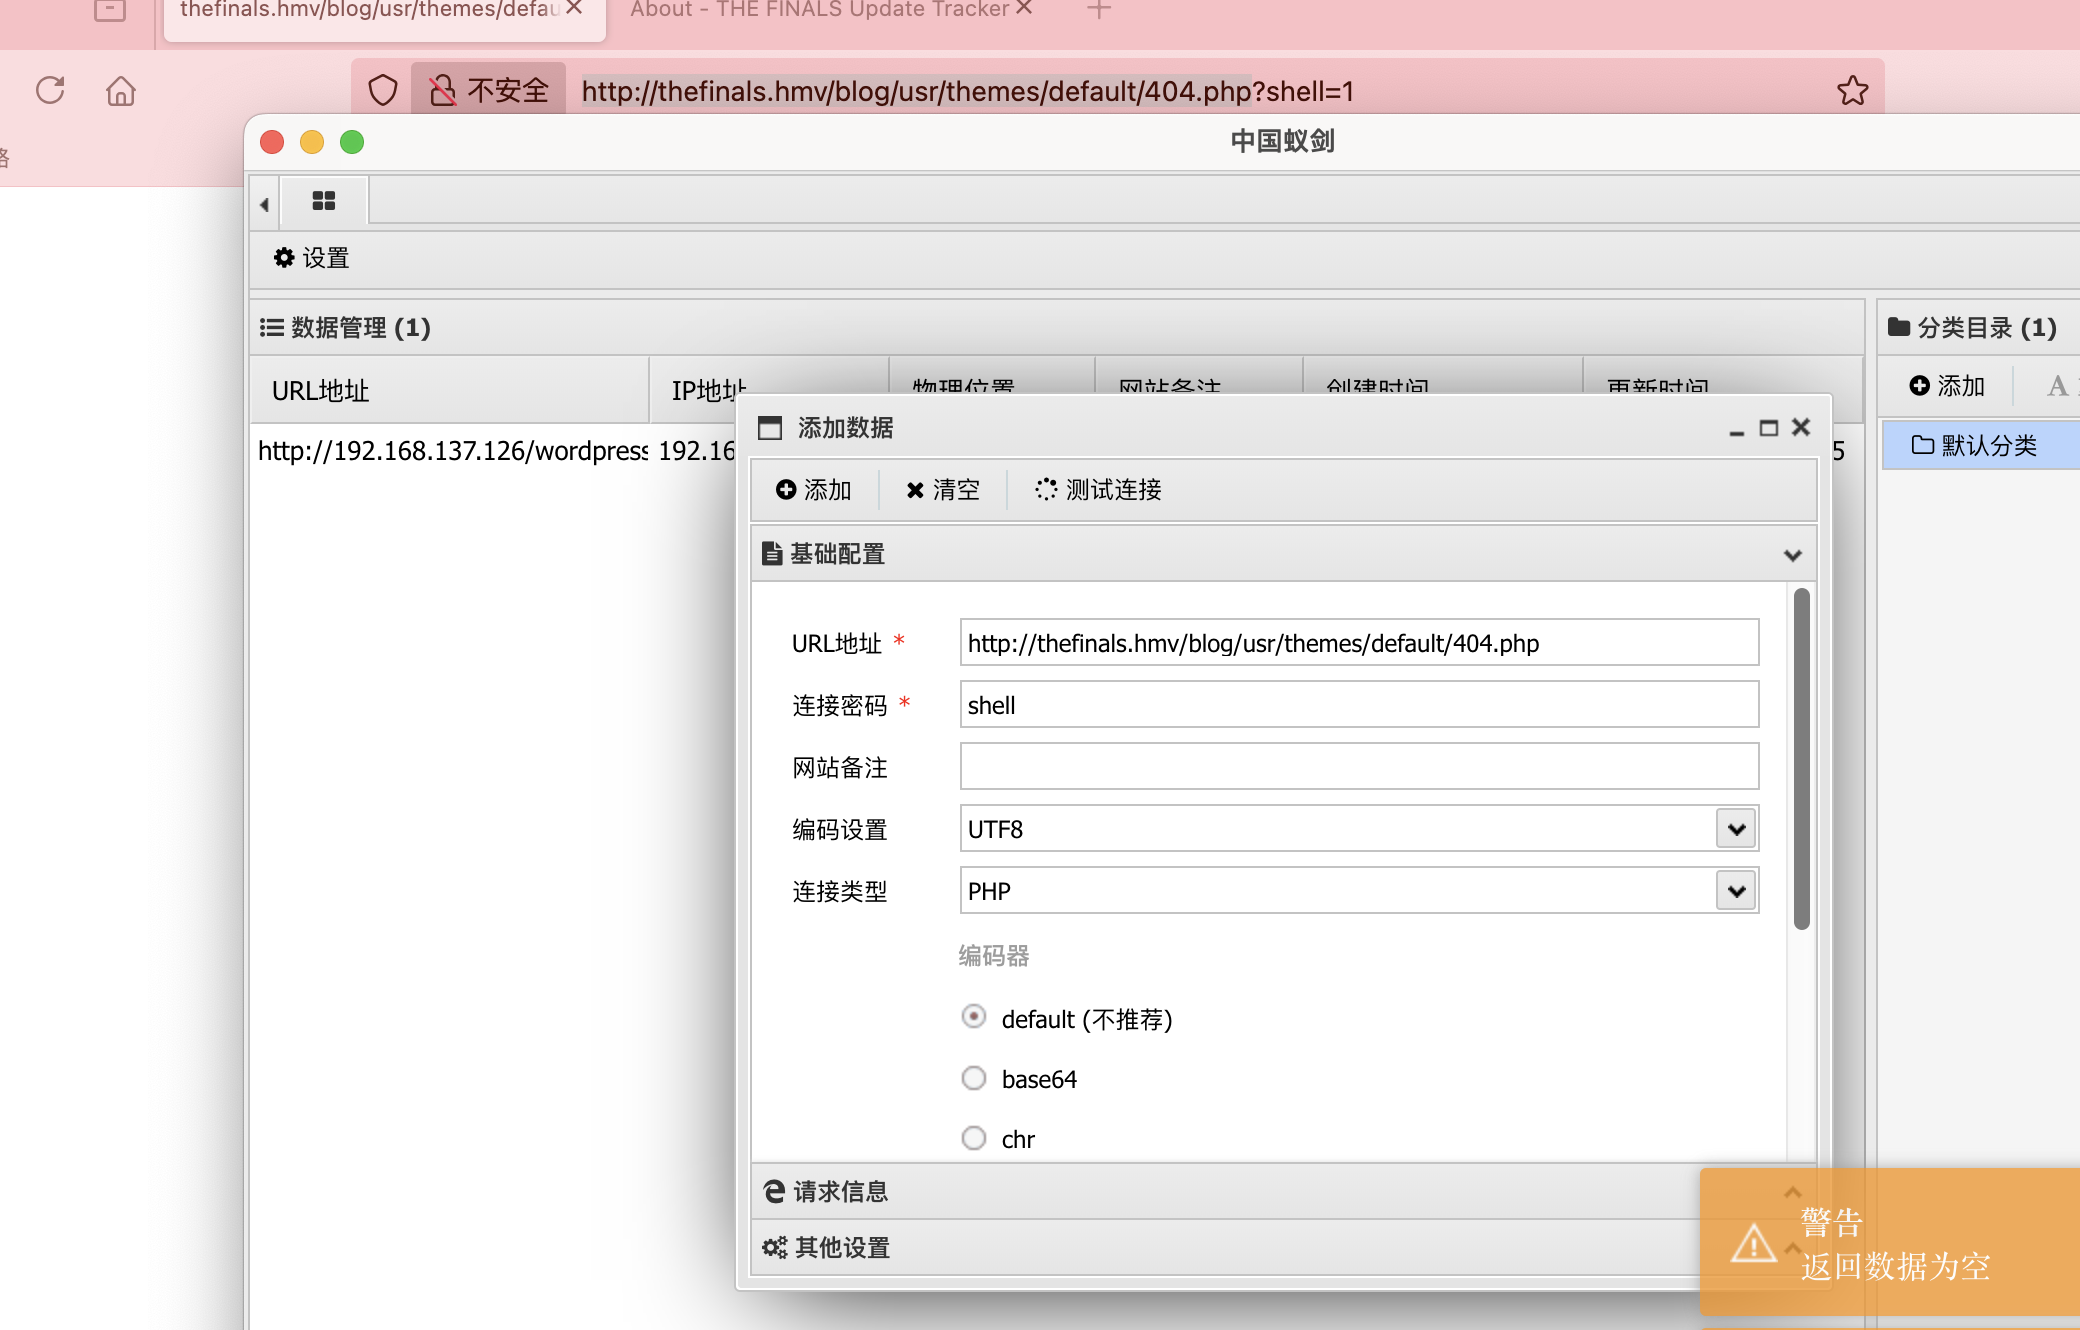This screenshot has width=2080, height=1330.
Task: Click 添加 in the 分类目录 panel
Action: [1947, 386]
